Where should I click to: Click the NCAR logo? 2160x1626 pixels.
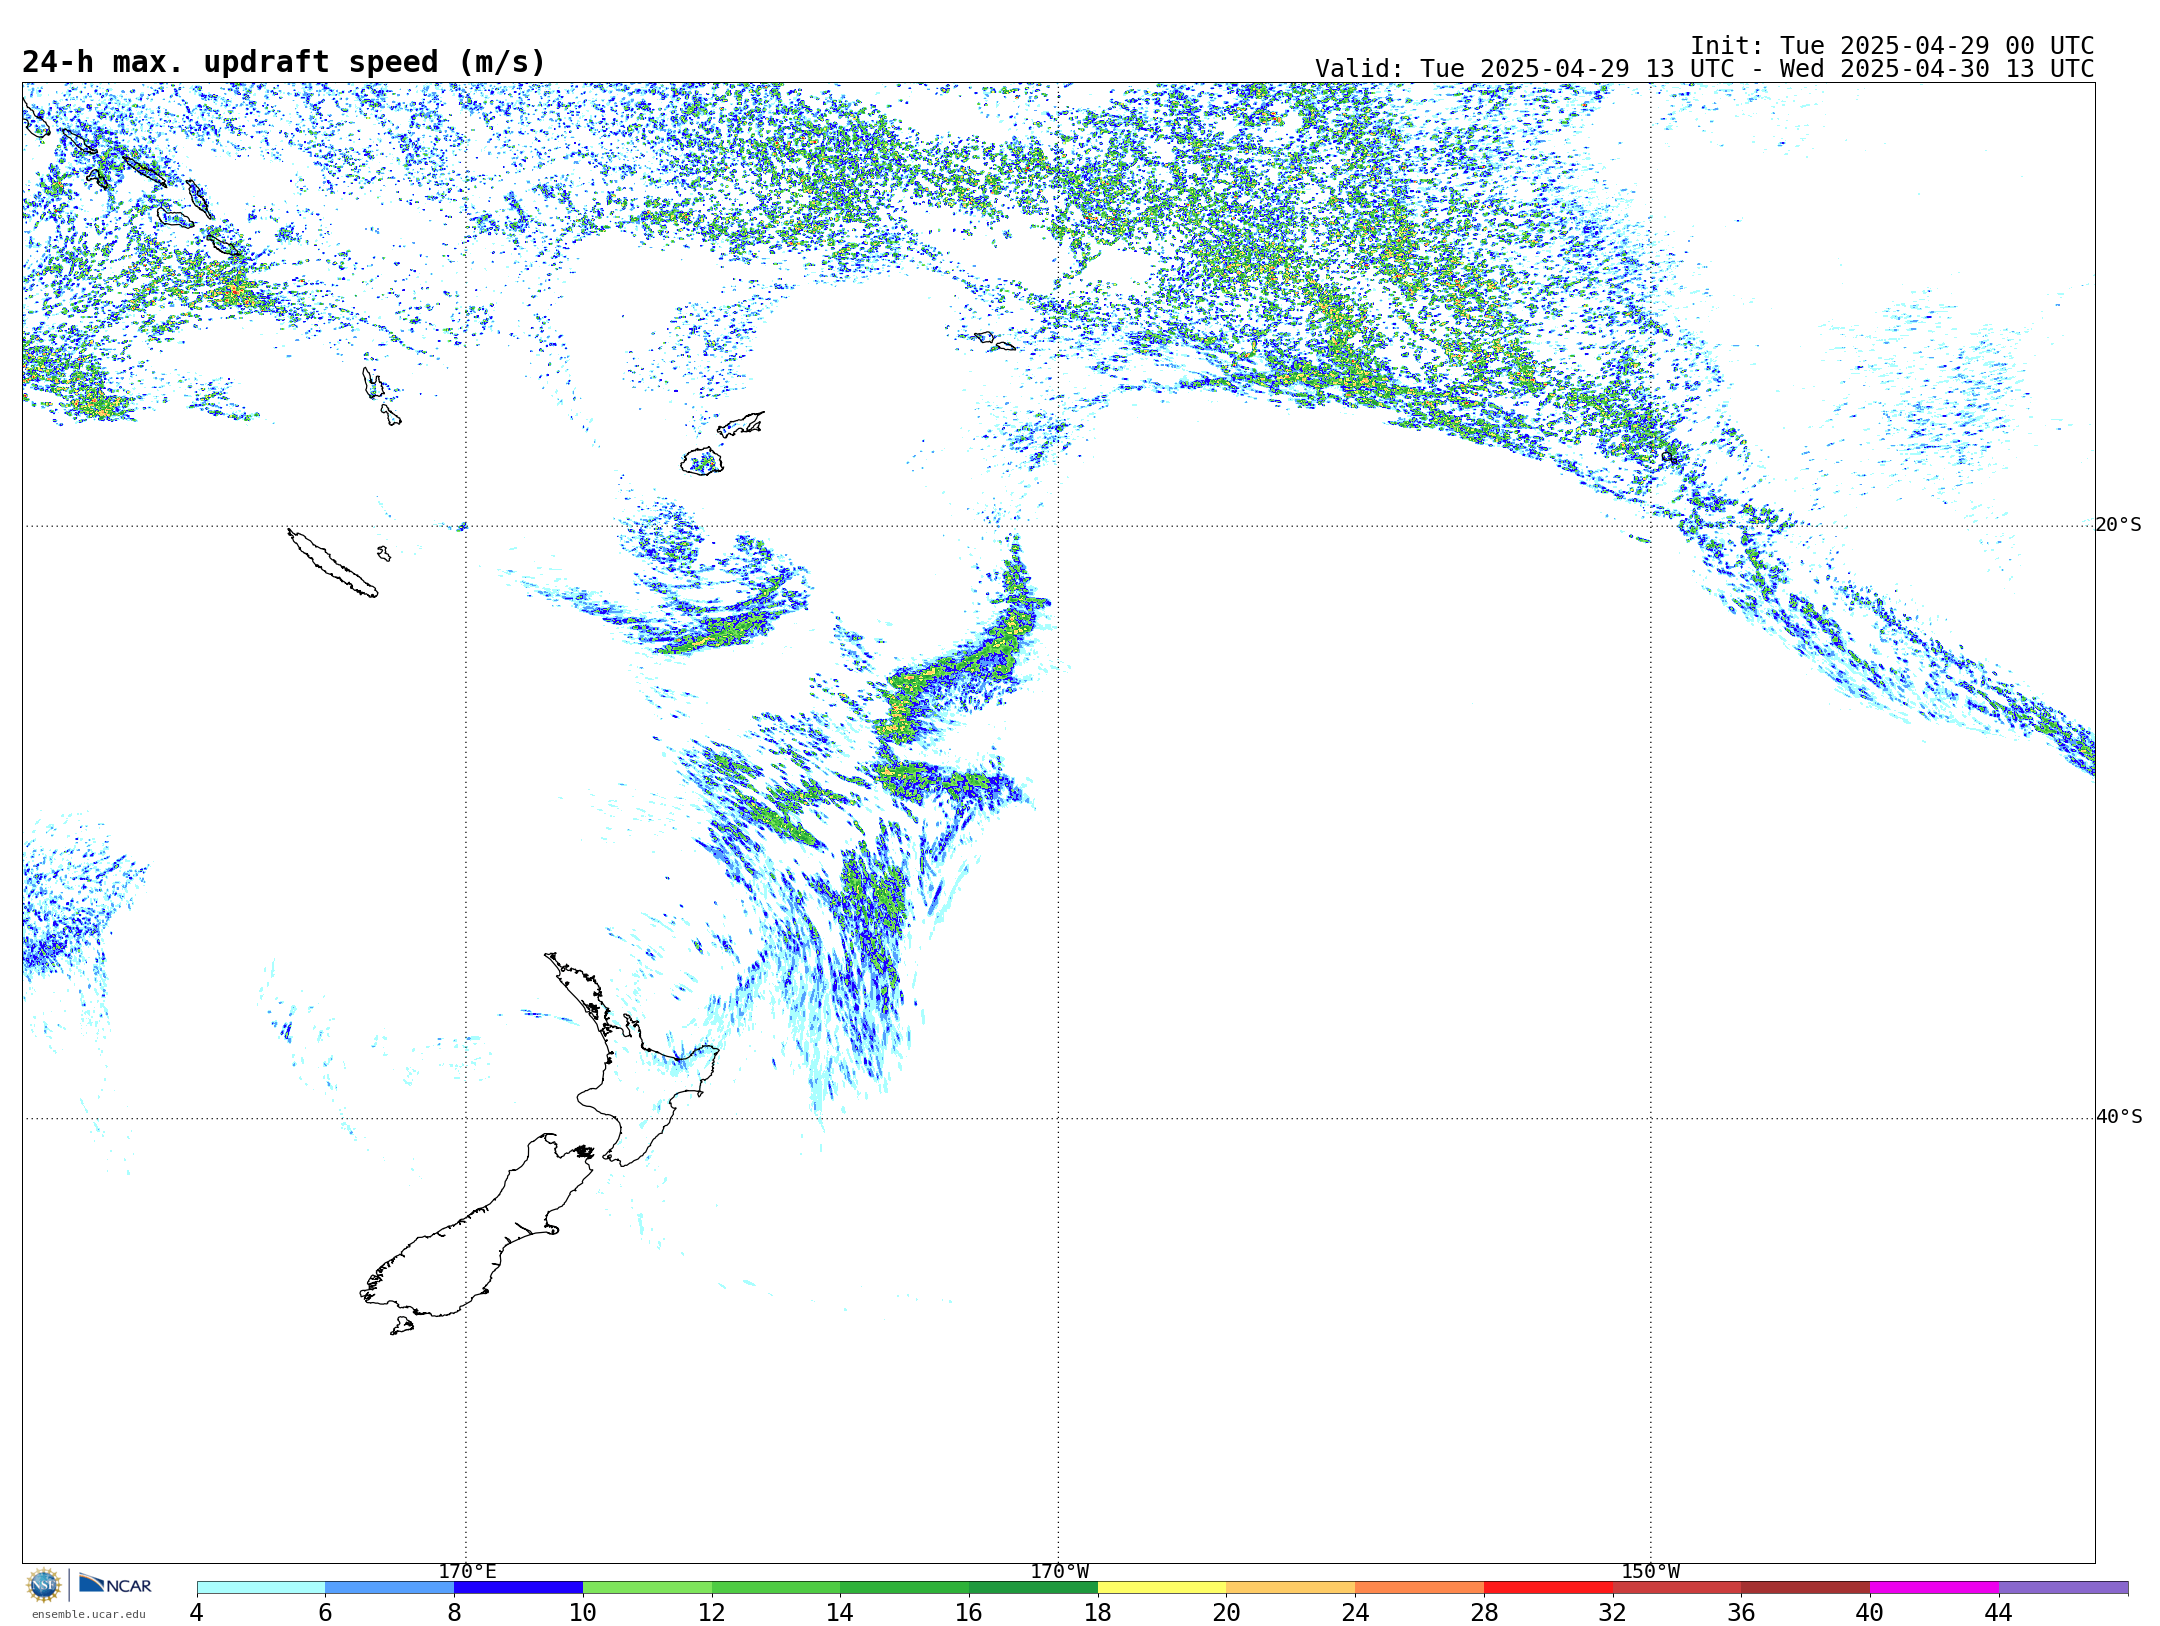tap(115, 1584)
